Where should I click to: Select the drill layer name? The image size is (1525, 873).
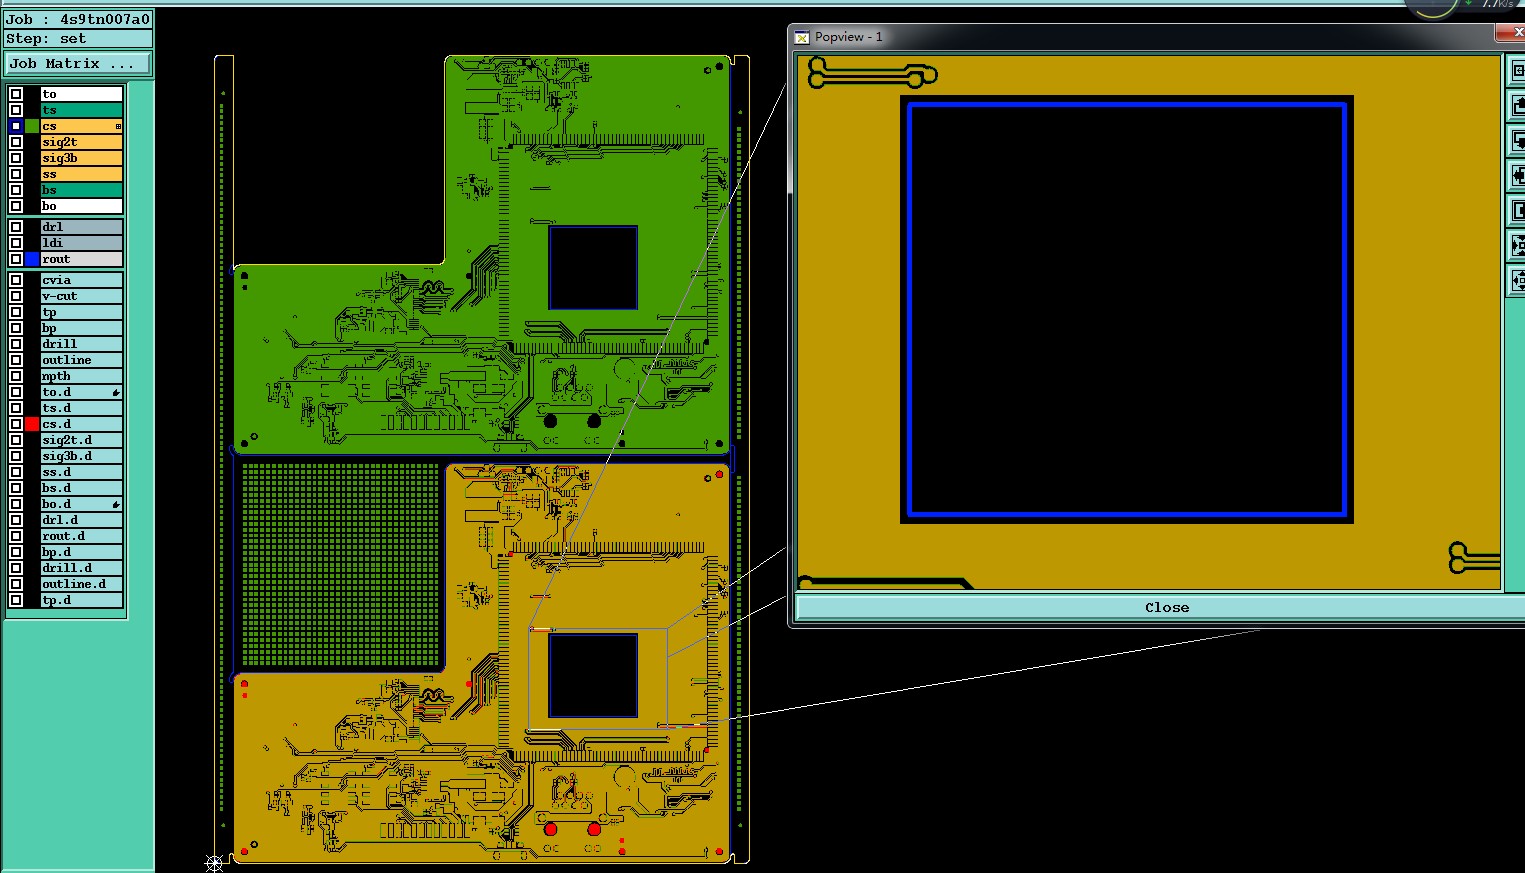81,344
